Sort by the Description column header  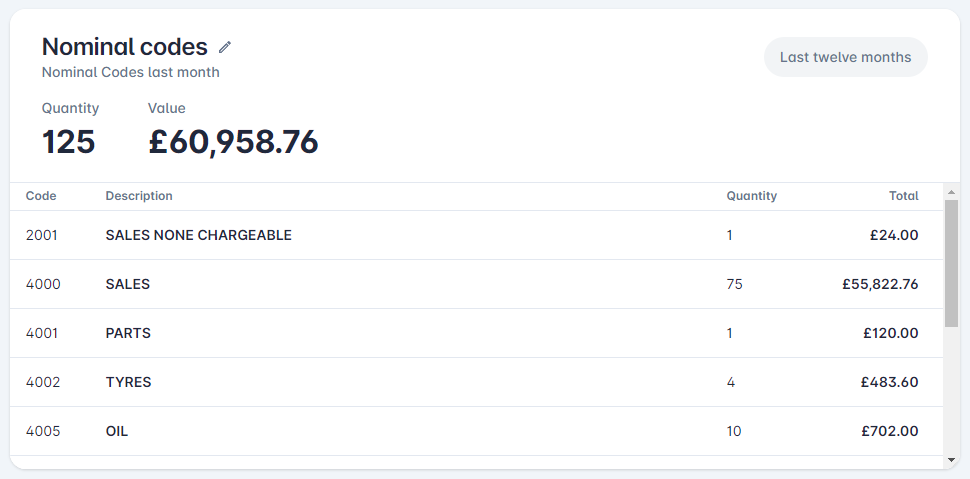click(x=139, y=196)
